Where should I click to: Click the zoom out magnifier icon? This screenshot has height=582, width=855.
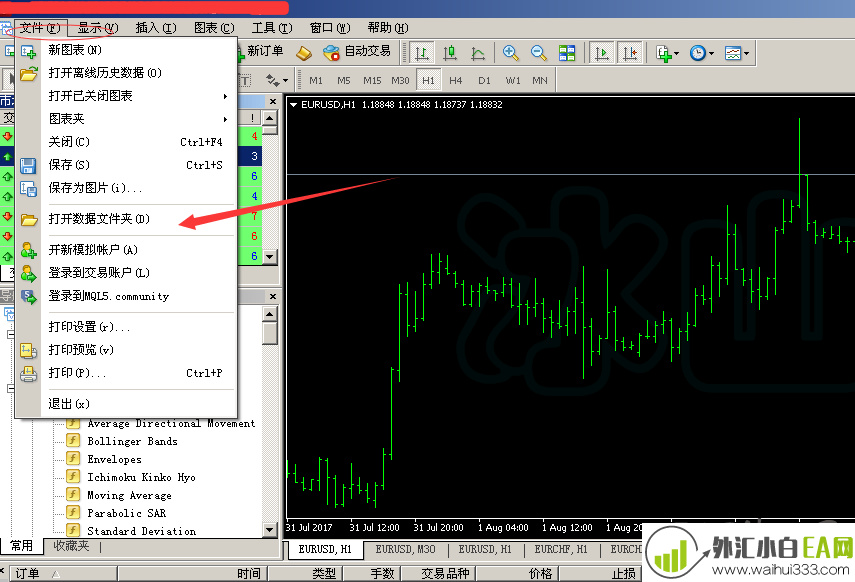pyautogui.click(x=539, y=53)
